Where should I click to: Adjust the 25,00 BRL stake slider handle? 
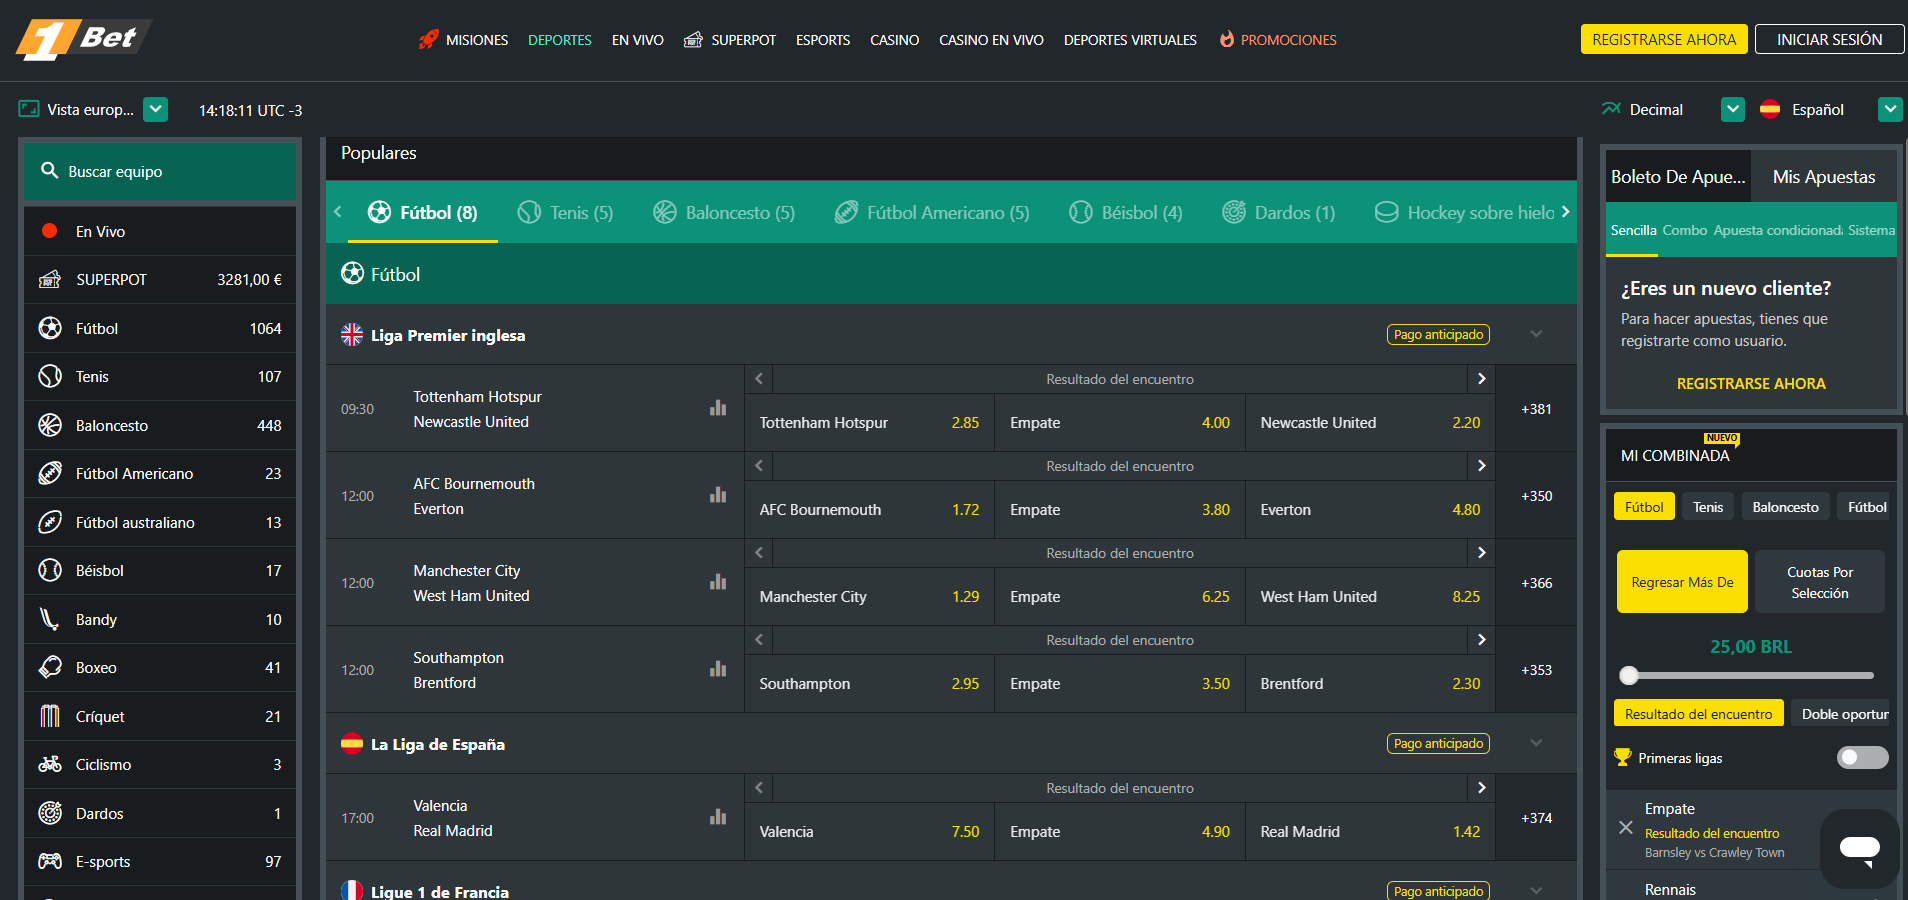(1629, 675)
